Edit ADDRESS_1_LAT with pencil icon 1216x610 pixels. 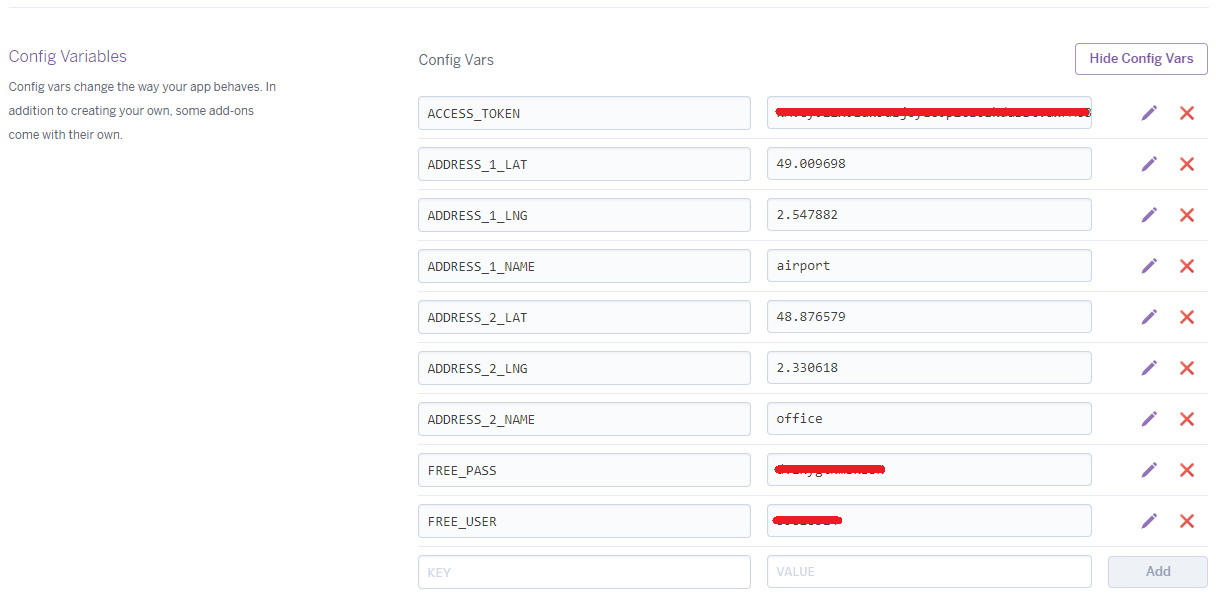coord(1149,164)
